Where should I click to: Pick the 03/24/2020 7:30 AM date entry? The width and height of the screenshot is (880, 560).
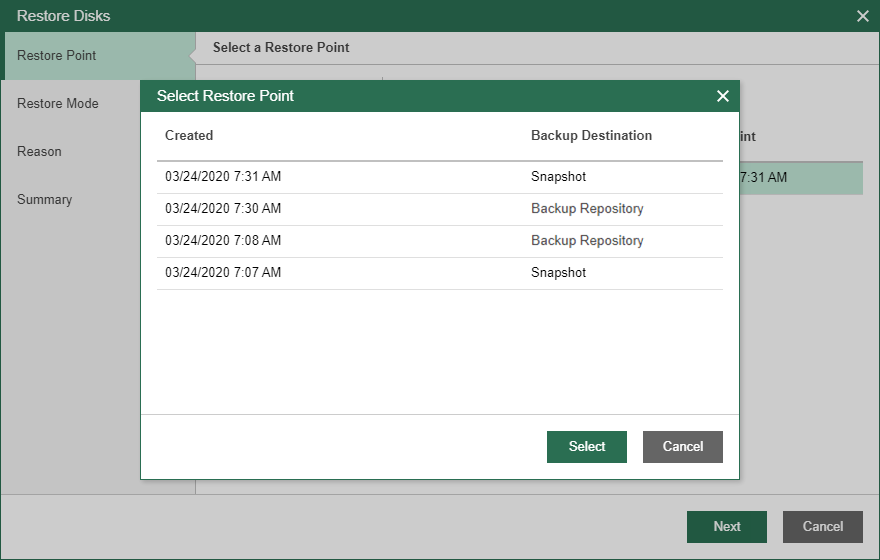223,209
